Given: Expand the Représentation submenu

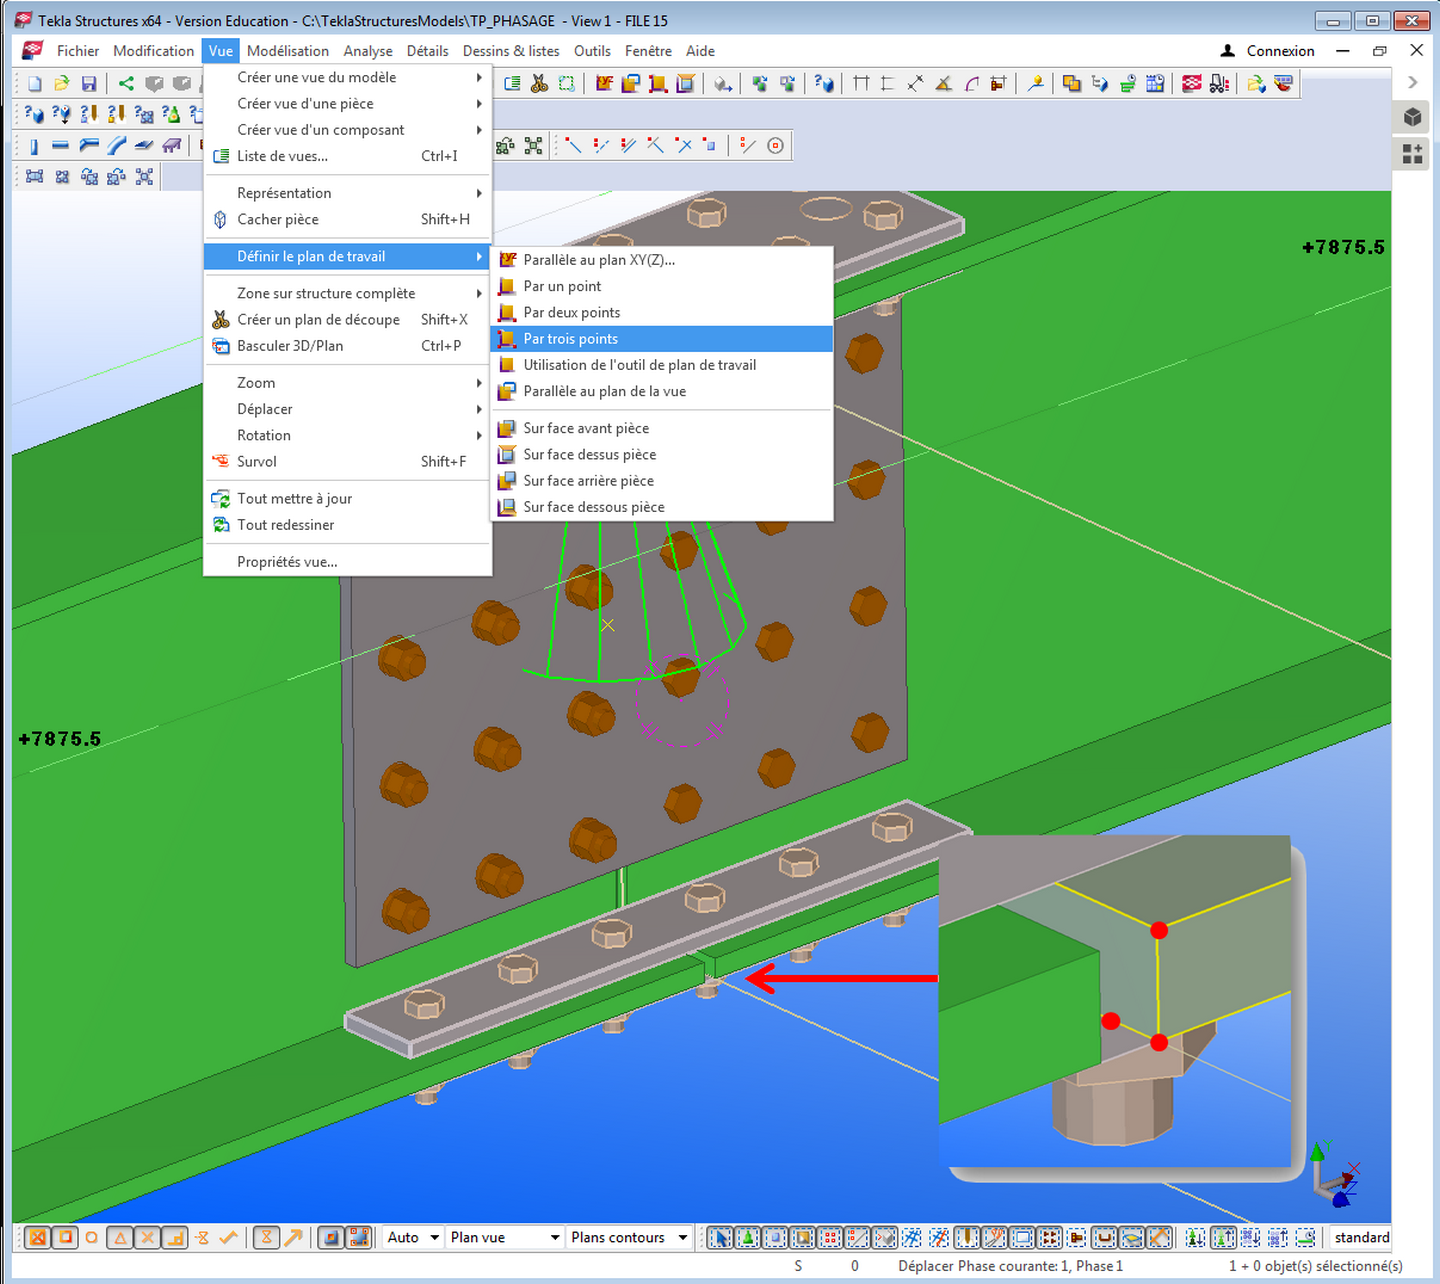Looking at the screenshot, I should 348,193.
